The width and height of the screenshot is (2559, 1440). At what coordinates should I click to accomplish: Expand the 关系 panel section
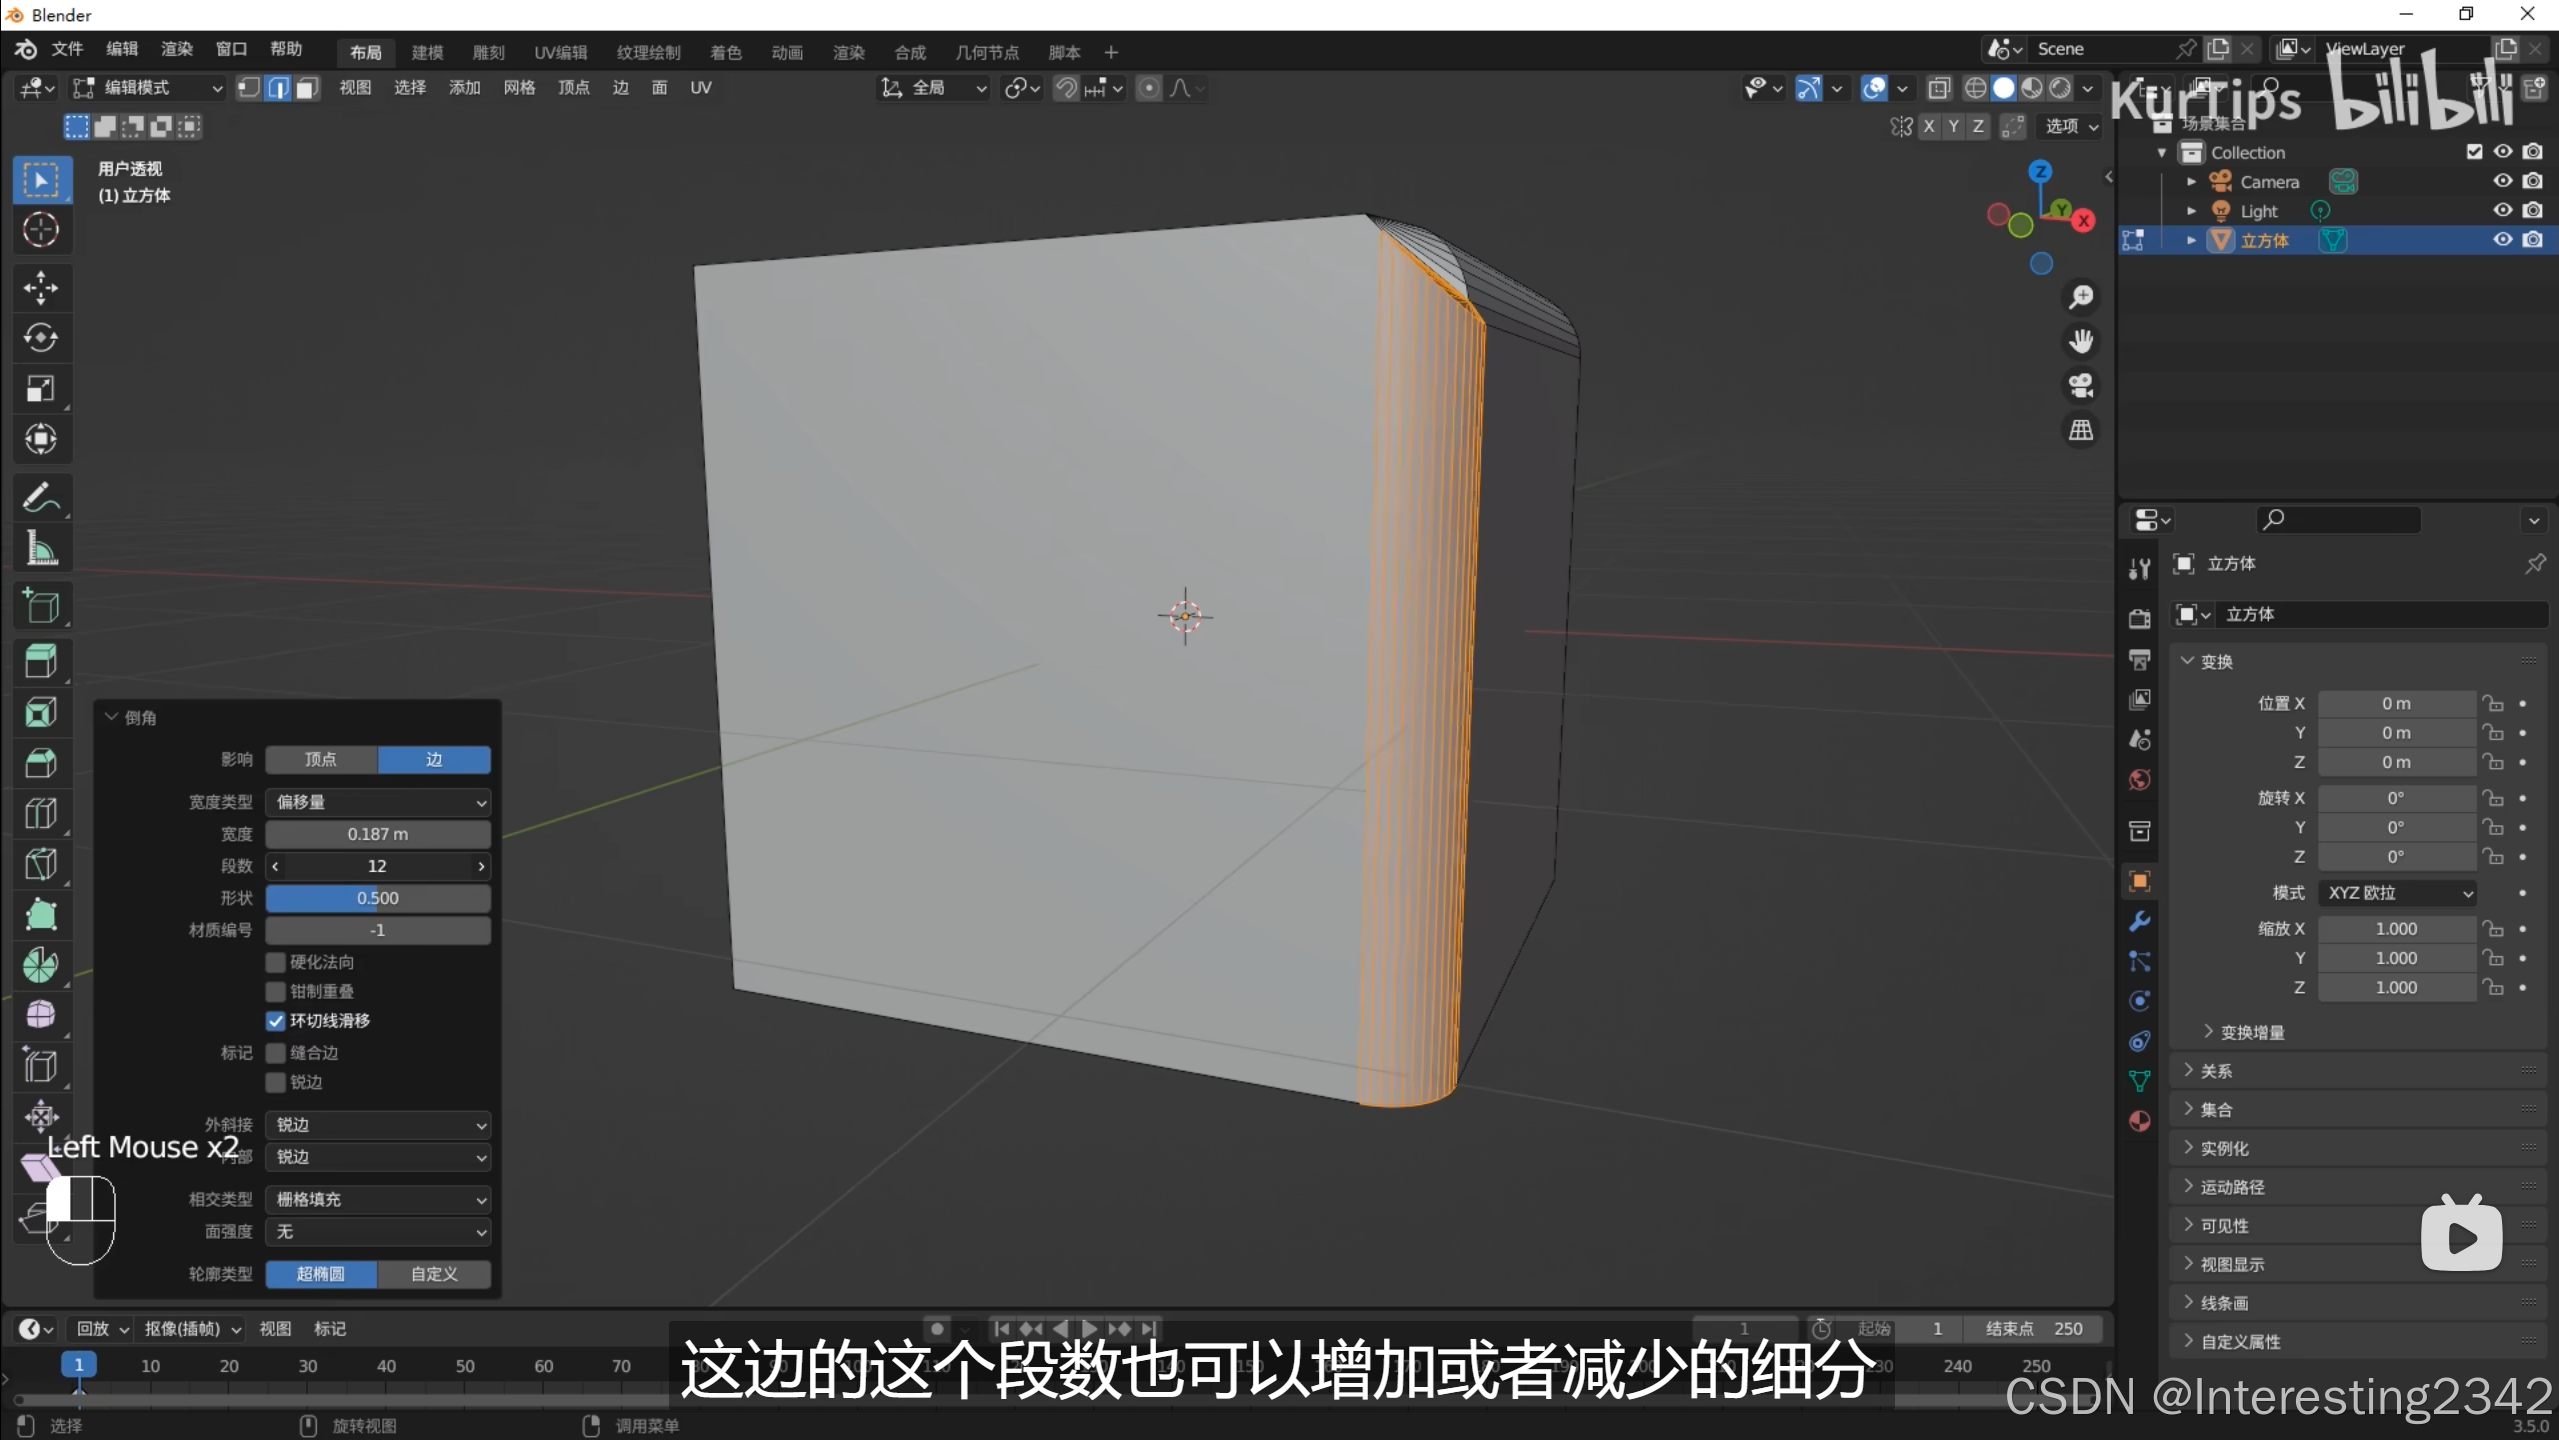tap(2216, 1071)
